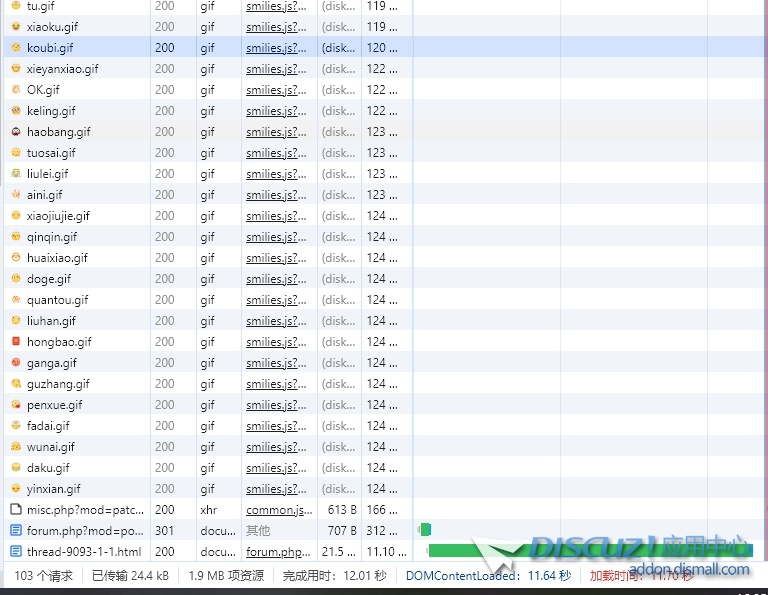Click the 其他 initiator cell of forum.php

(x=258, y=531)
